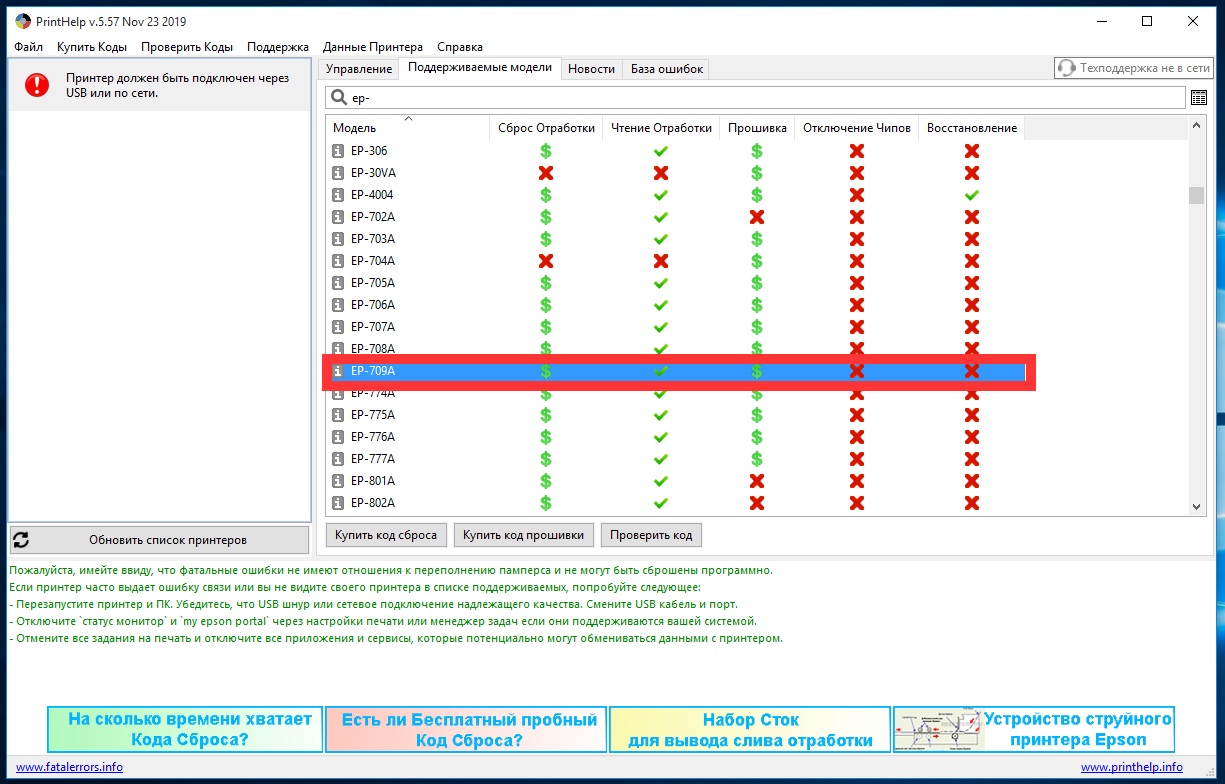Sort by Отключение Чипов column header
Viewport: 1225px width, 784px height.
pos(857,128)
